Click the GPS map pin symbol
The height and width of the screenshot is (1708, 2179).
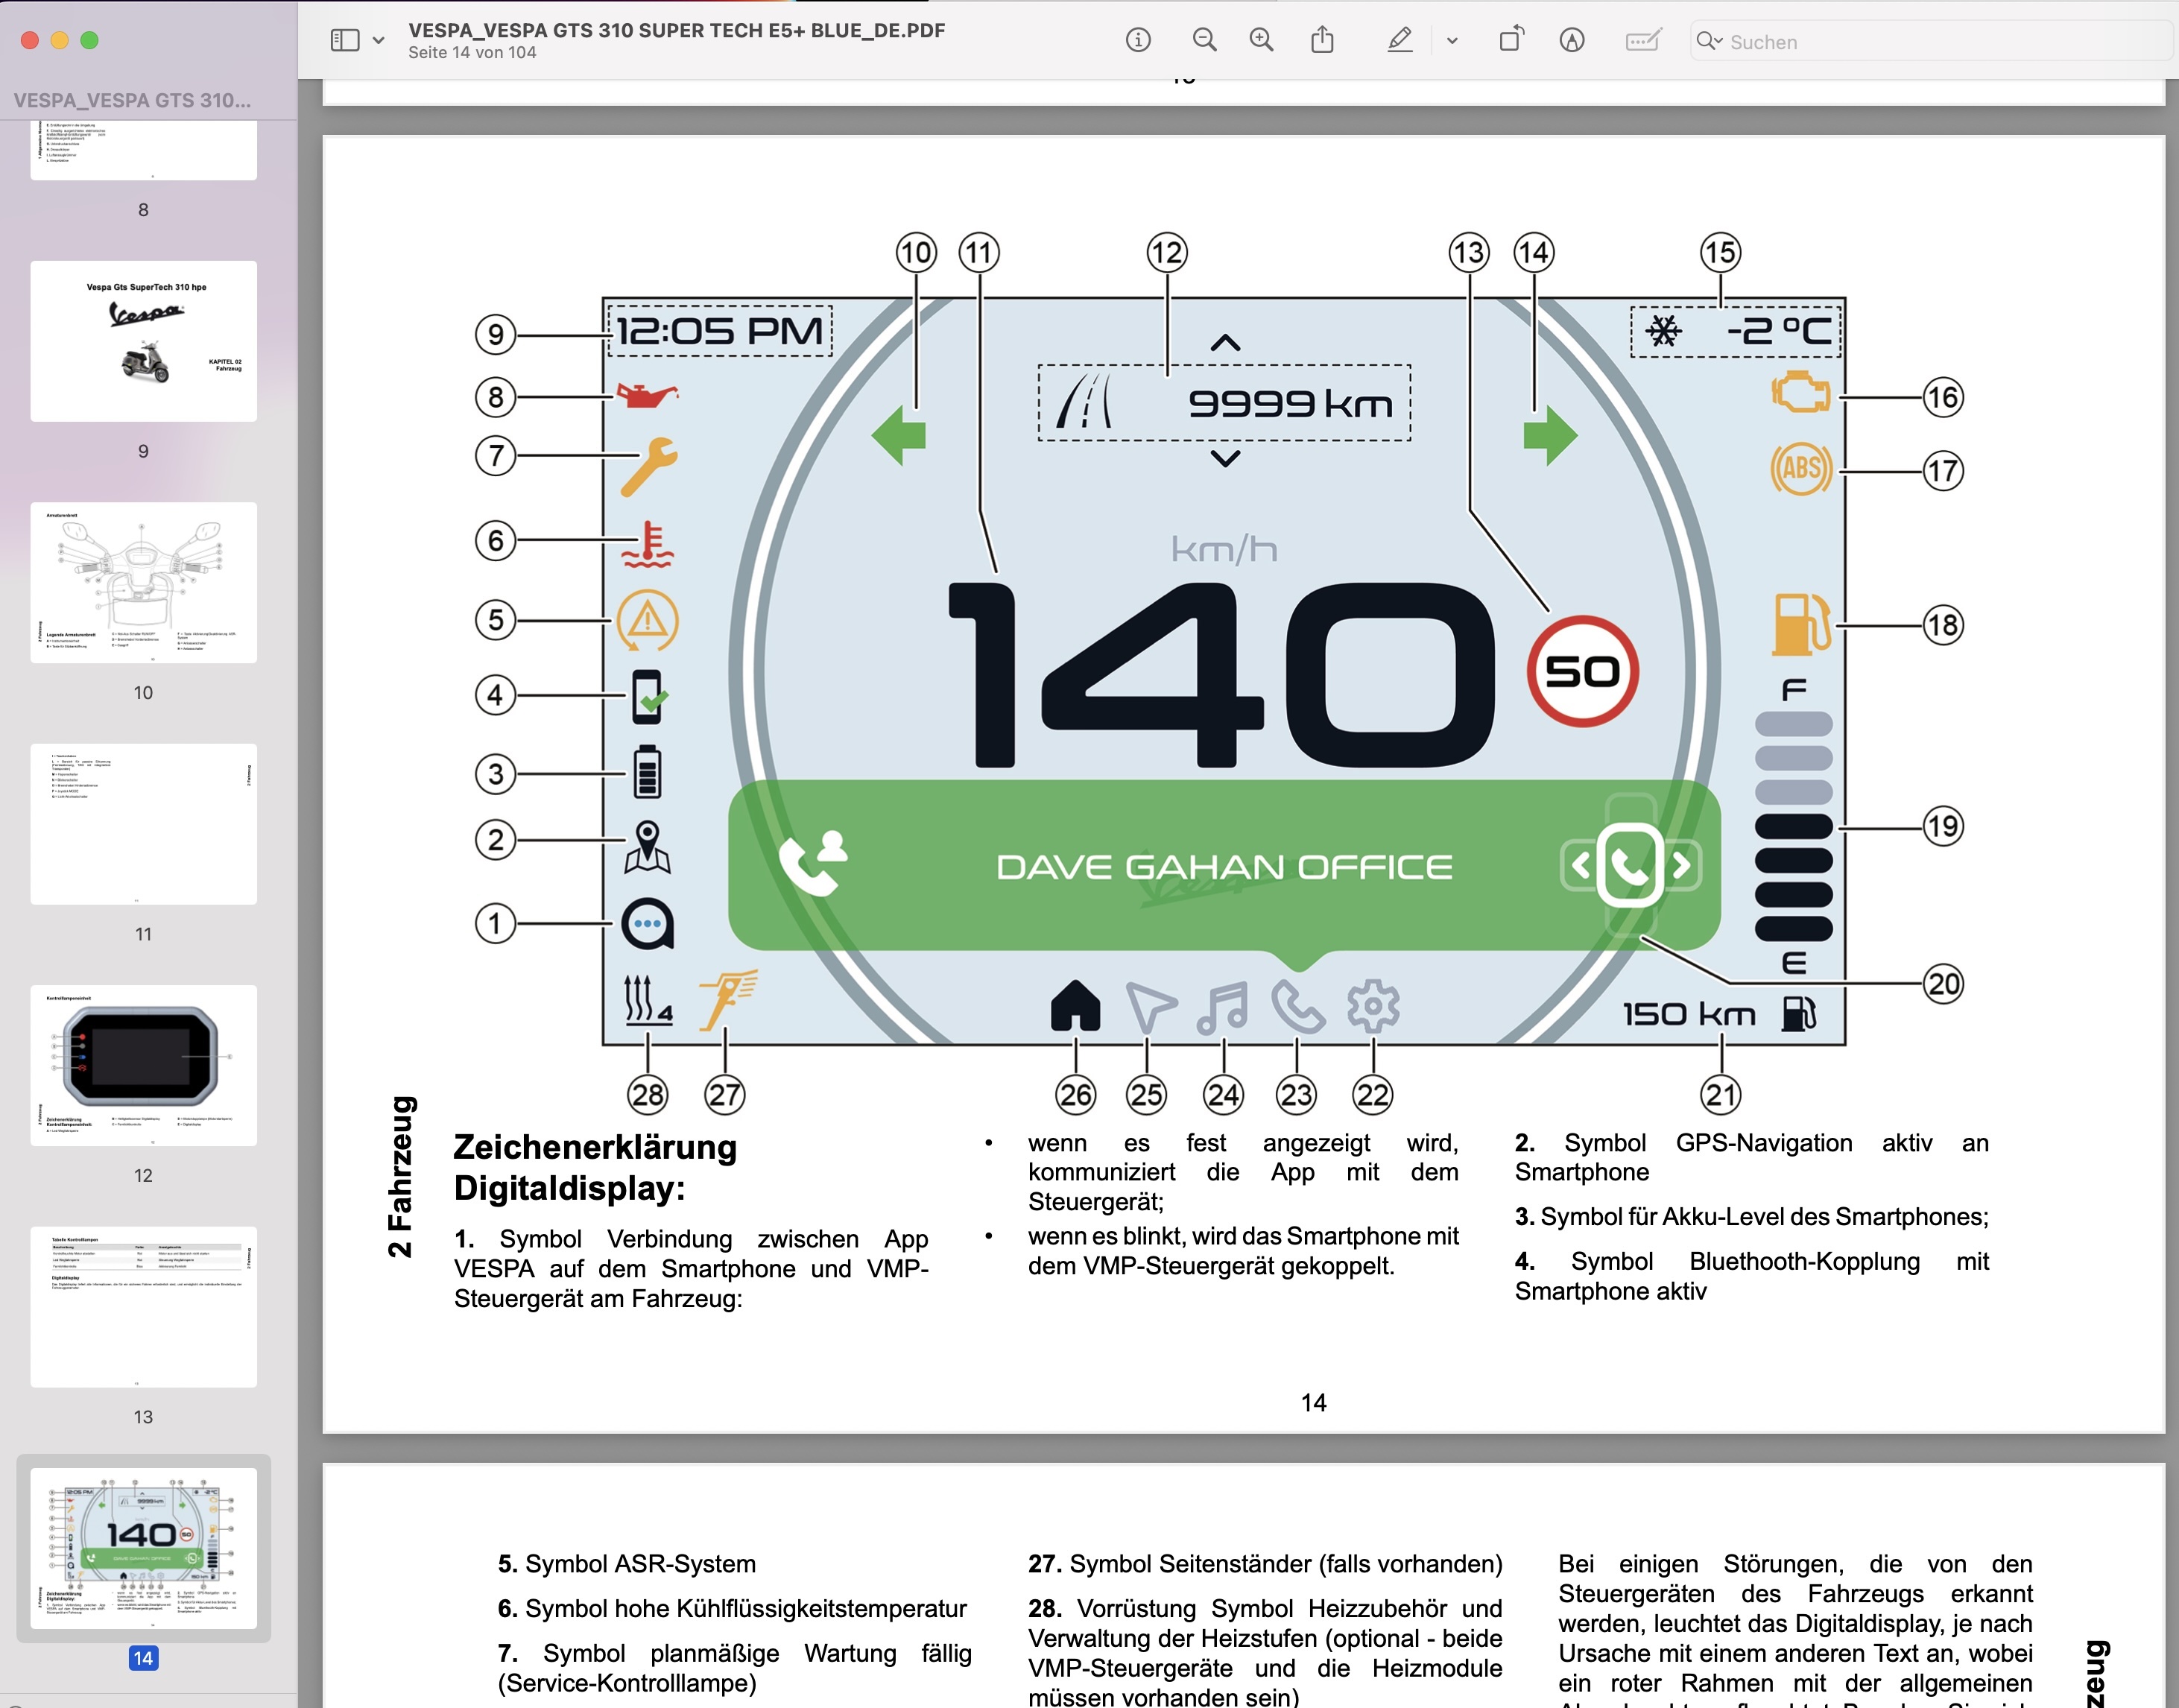[647, 848]
